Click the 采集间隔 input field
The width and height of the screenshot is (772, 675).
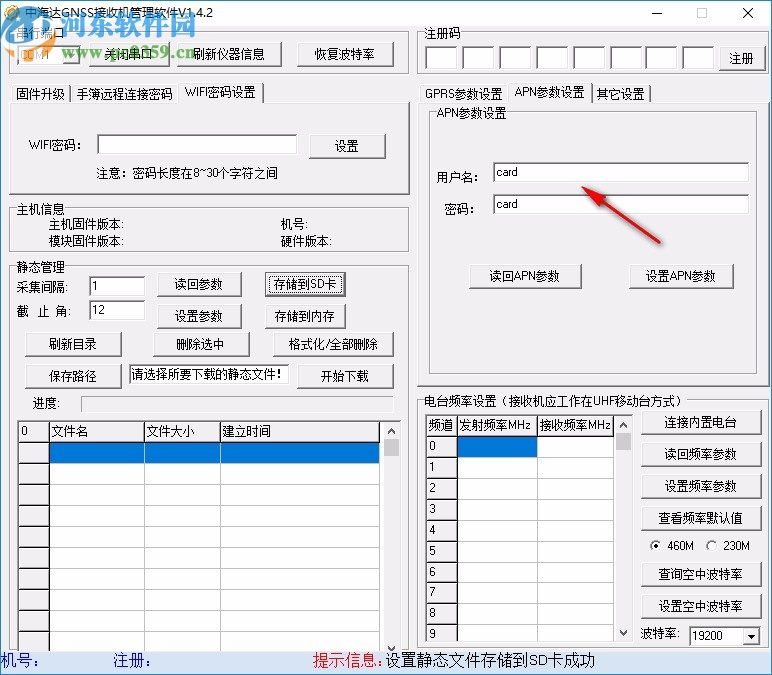tap(117, 286)
